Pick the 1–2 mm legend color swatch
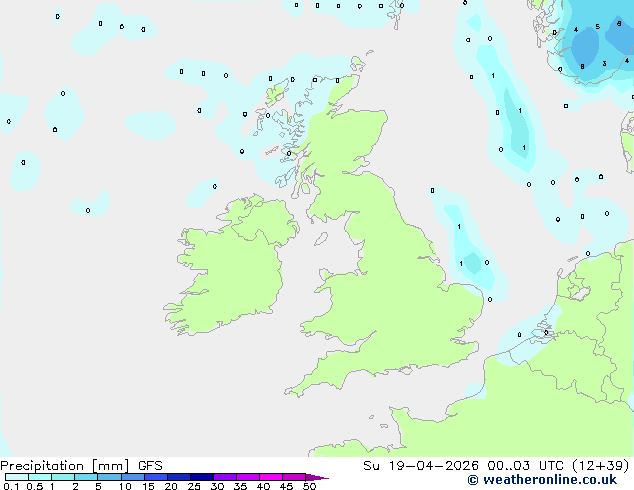Image resolution: width=634 pixels, height=490 pixels. tap(63, 477)
